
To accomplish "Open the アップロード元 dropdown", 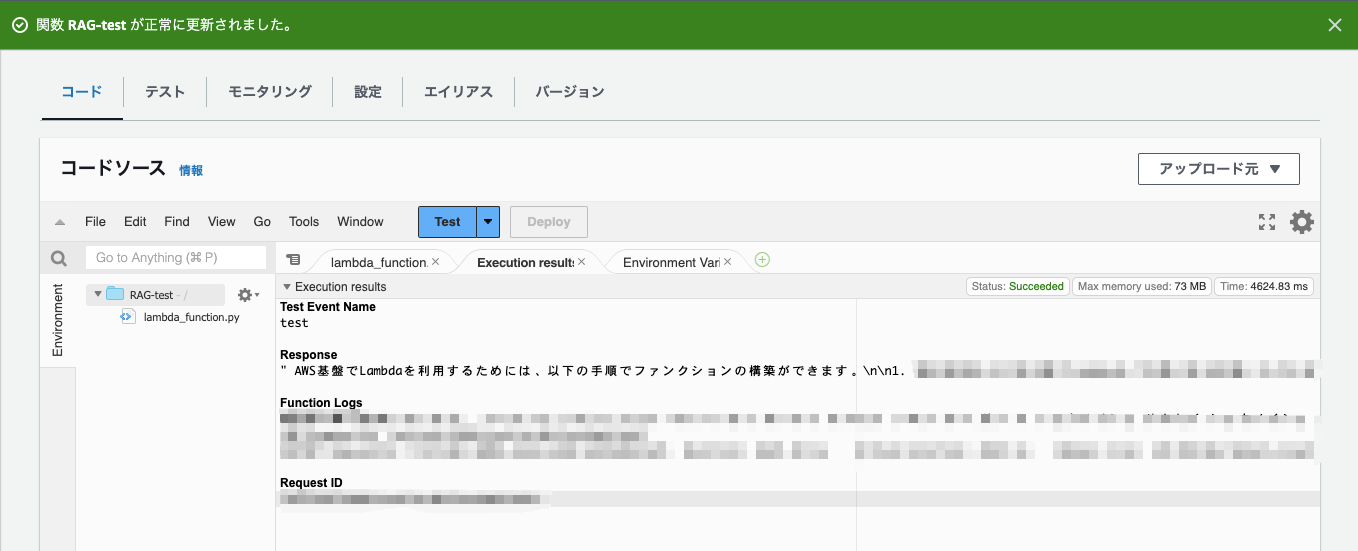I will point(1218,169).
